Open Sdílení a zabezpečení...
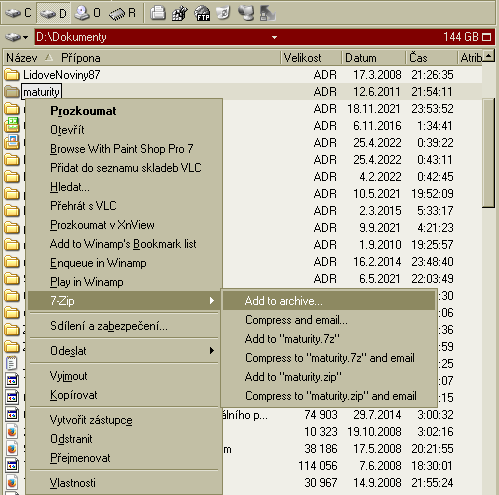The width and height of the screenshot is (499, 495). click(123, 326)
